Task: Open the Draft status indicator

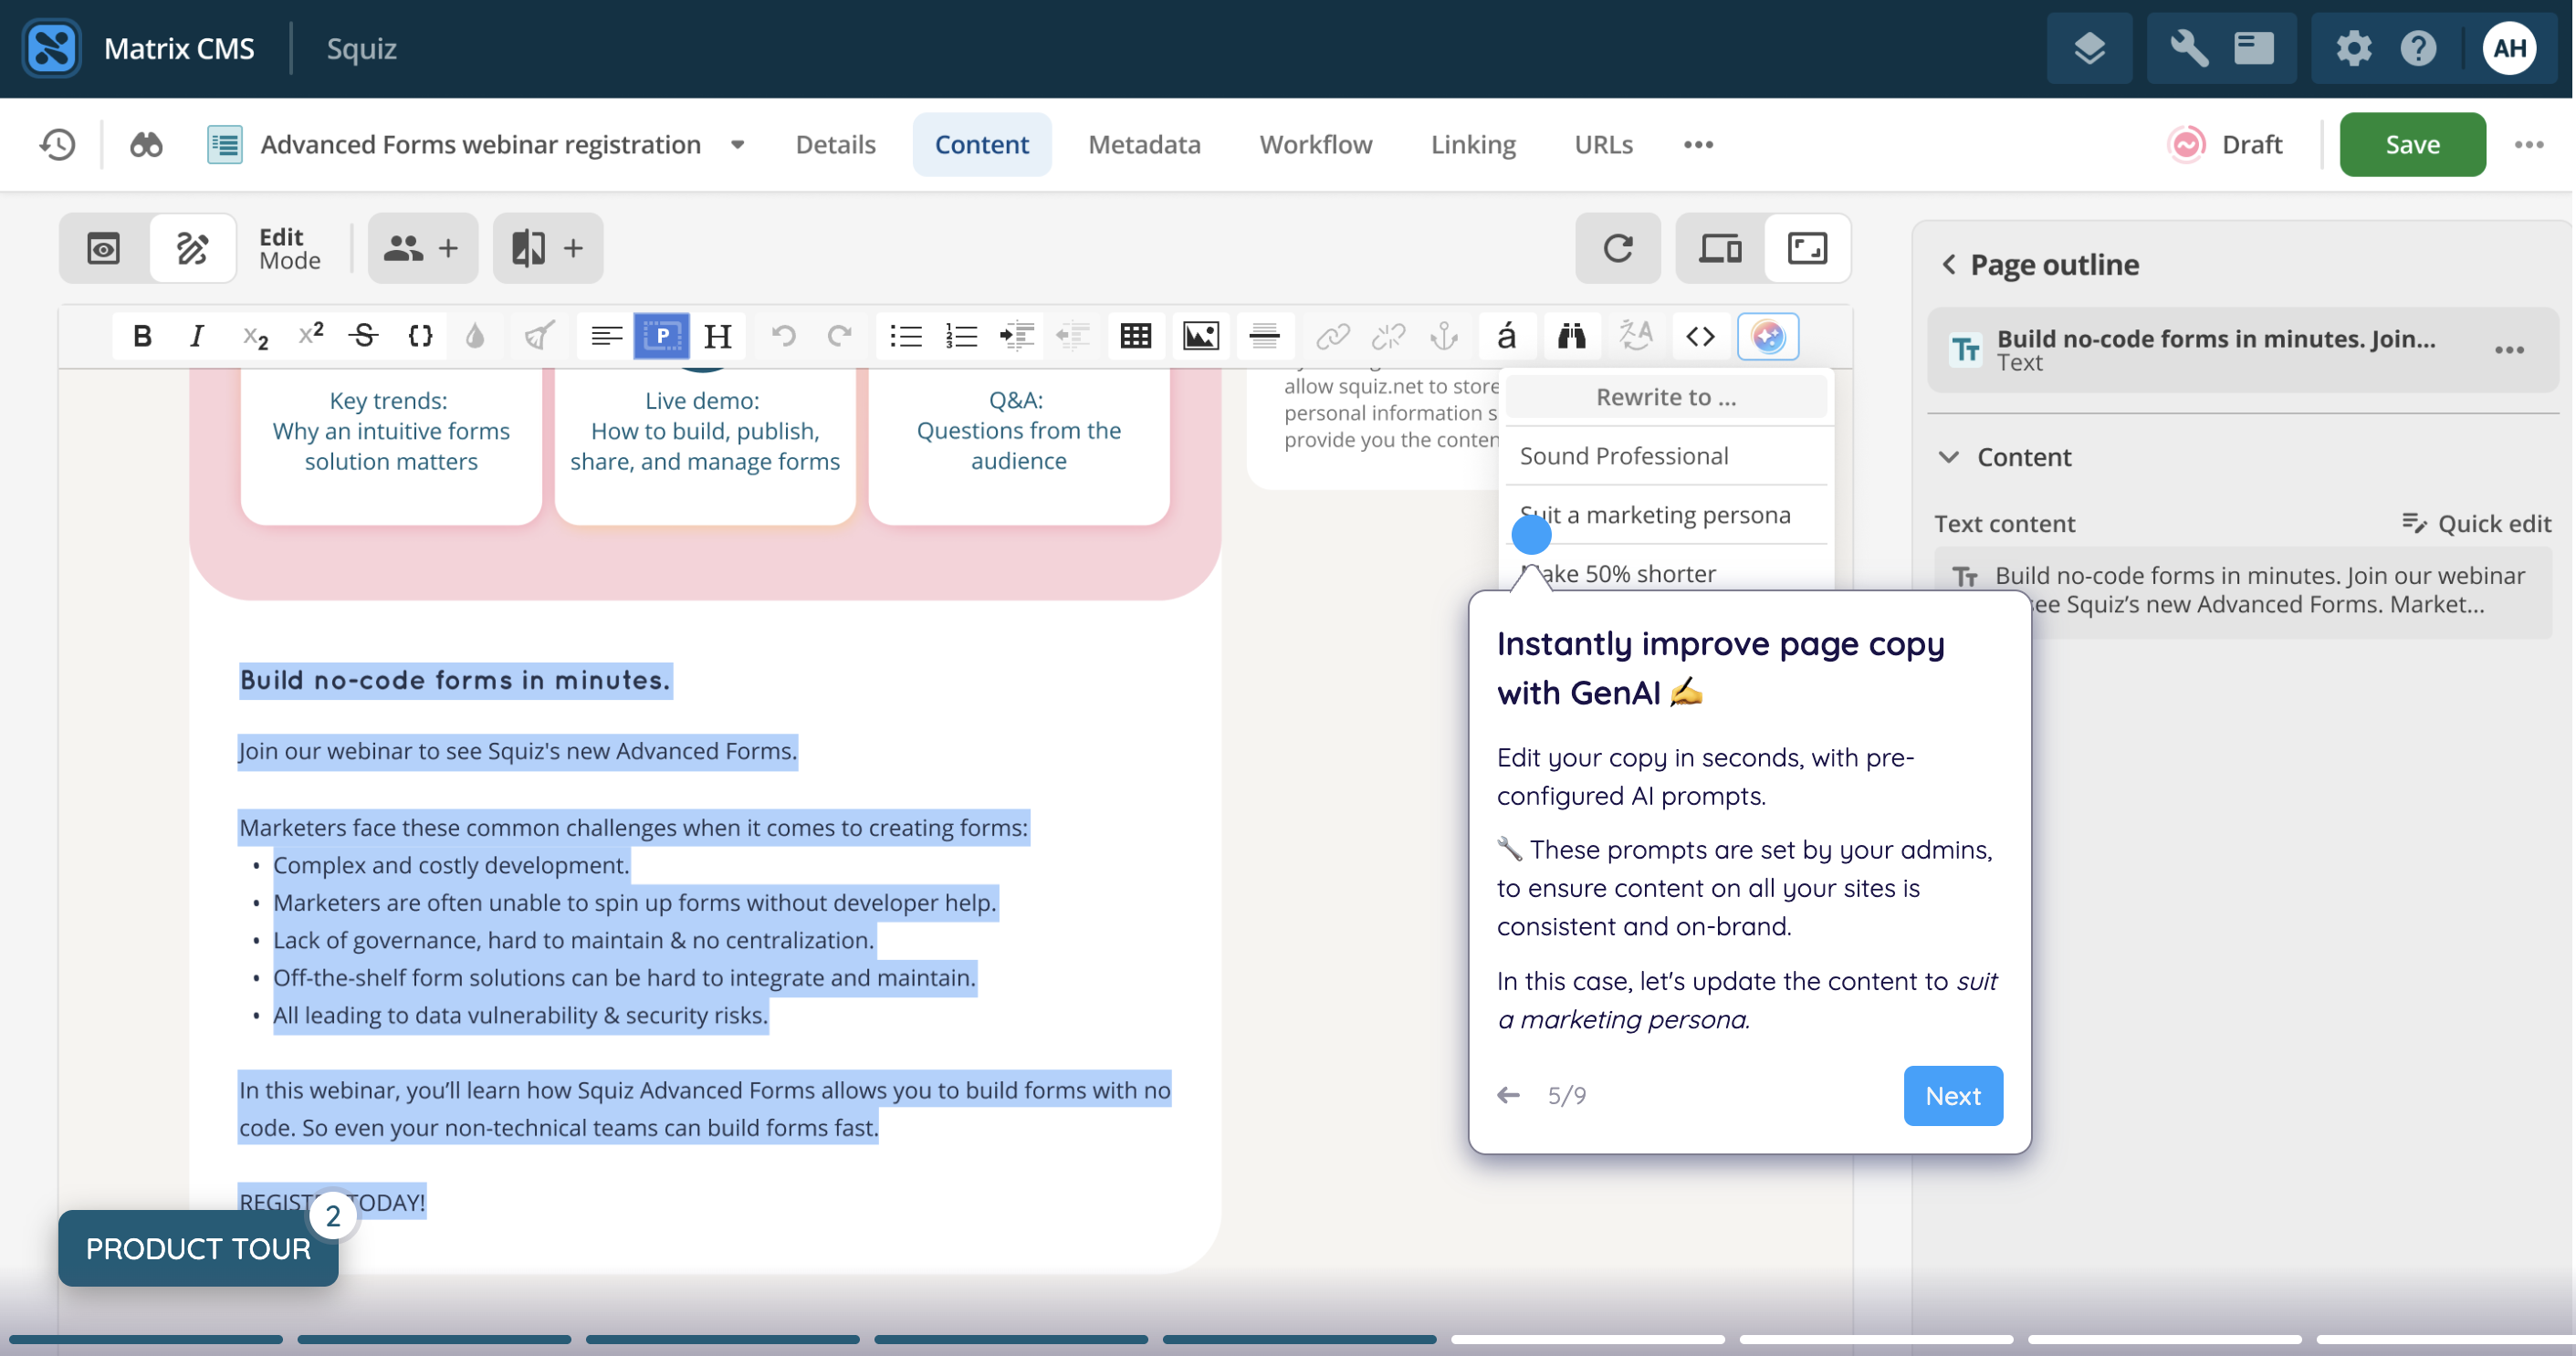Action: click(x=2226, y=145)
